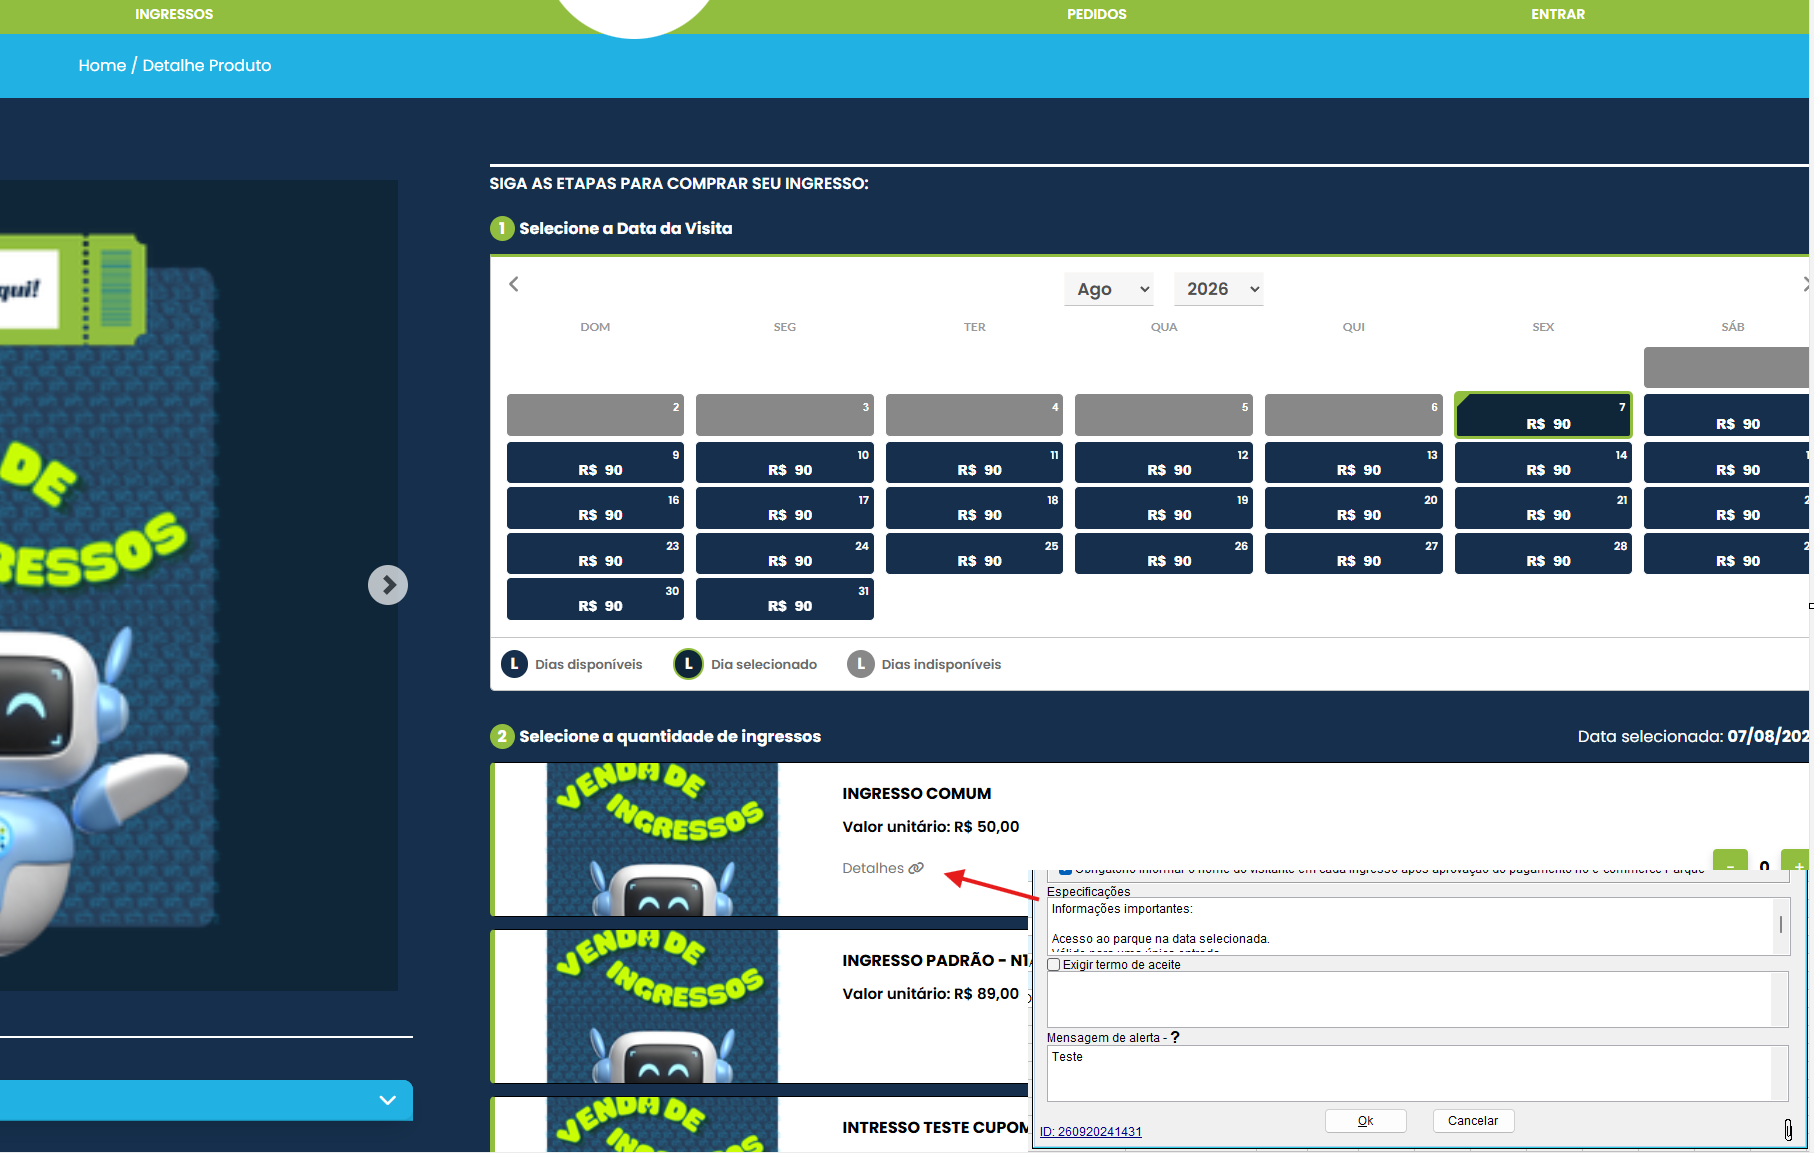
Task: Click the Selecione a quantidade de ingressos heading
Action: tap(670, 736)
